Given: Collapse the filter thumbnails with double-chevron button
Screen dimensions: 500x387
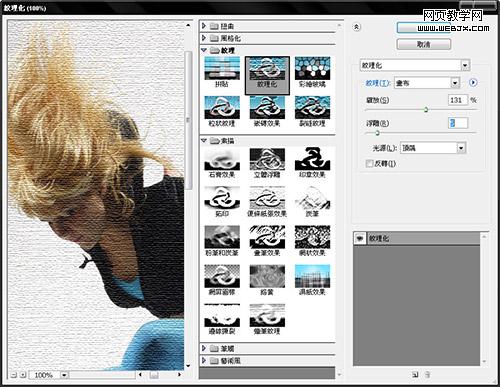Looking at the screenshot, I should (356, 27).
